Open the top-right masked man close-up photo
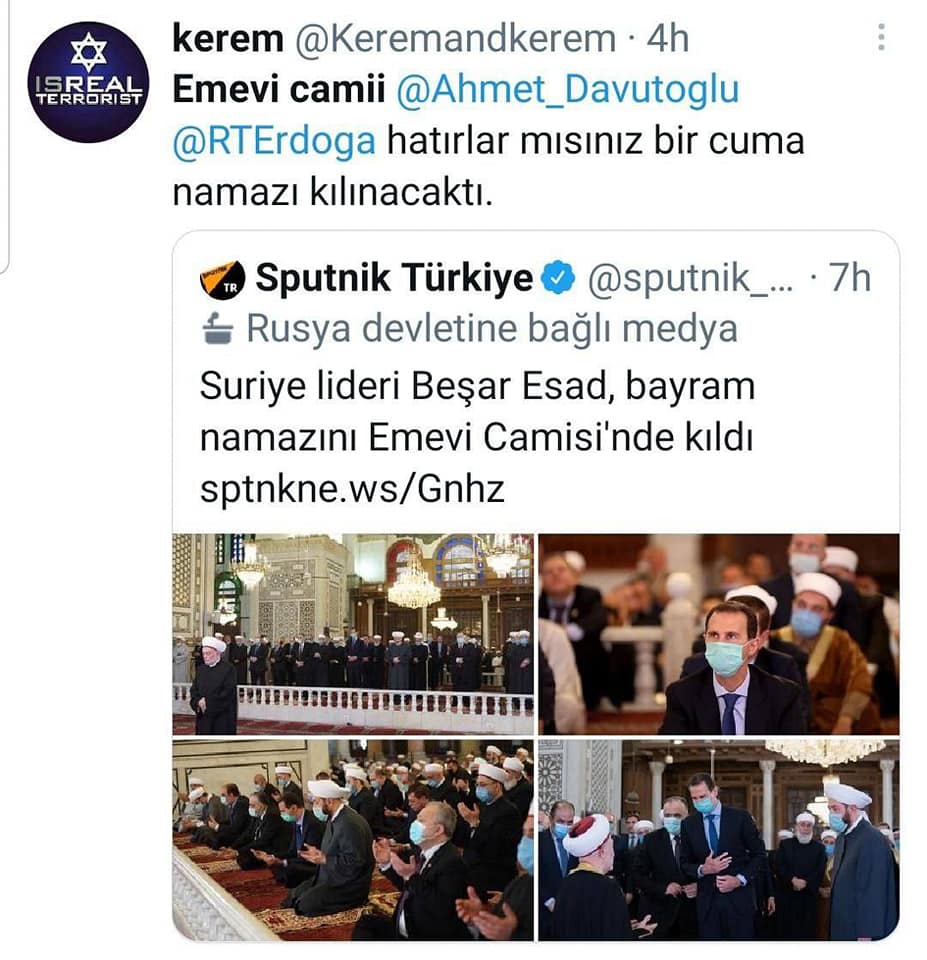927x960 pixels. tap(719, 634)
